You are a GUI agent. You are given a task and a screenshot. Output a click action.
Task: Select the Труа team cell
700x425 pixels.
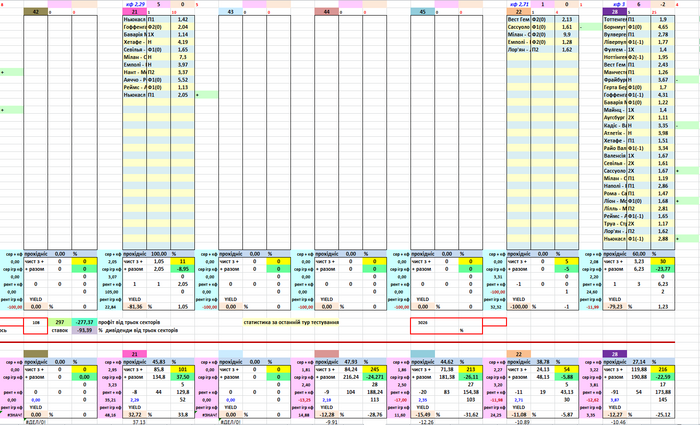coord(615,224)
